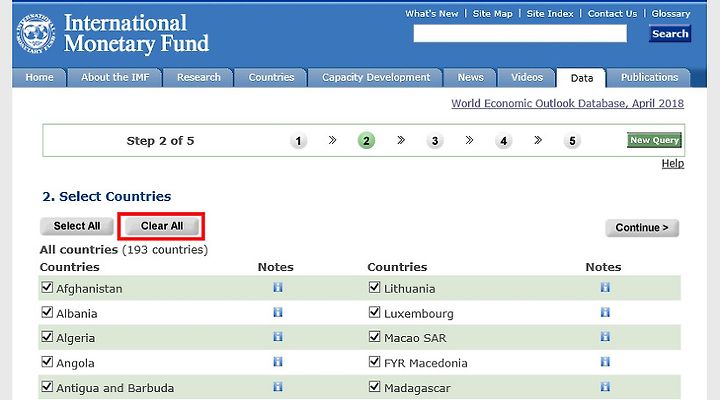Screen dimensions: 720x400
Task: Uncheck the Luxembourg checkbox
Action: [x=374, y=312]
